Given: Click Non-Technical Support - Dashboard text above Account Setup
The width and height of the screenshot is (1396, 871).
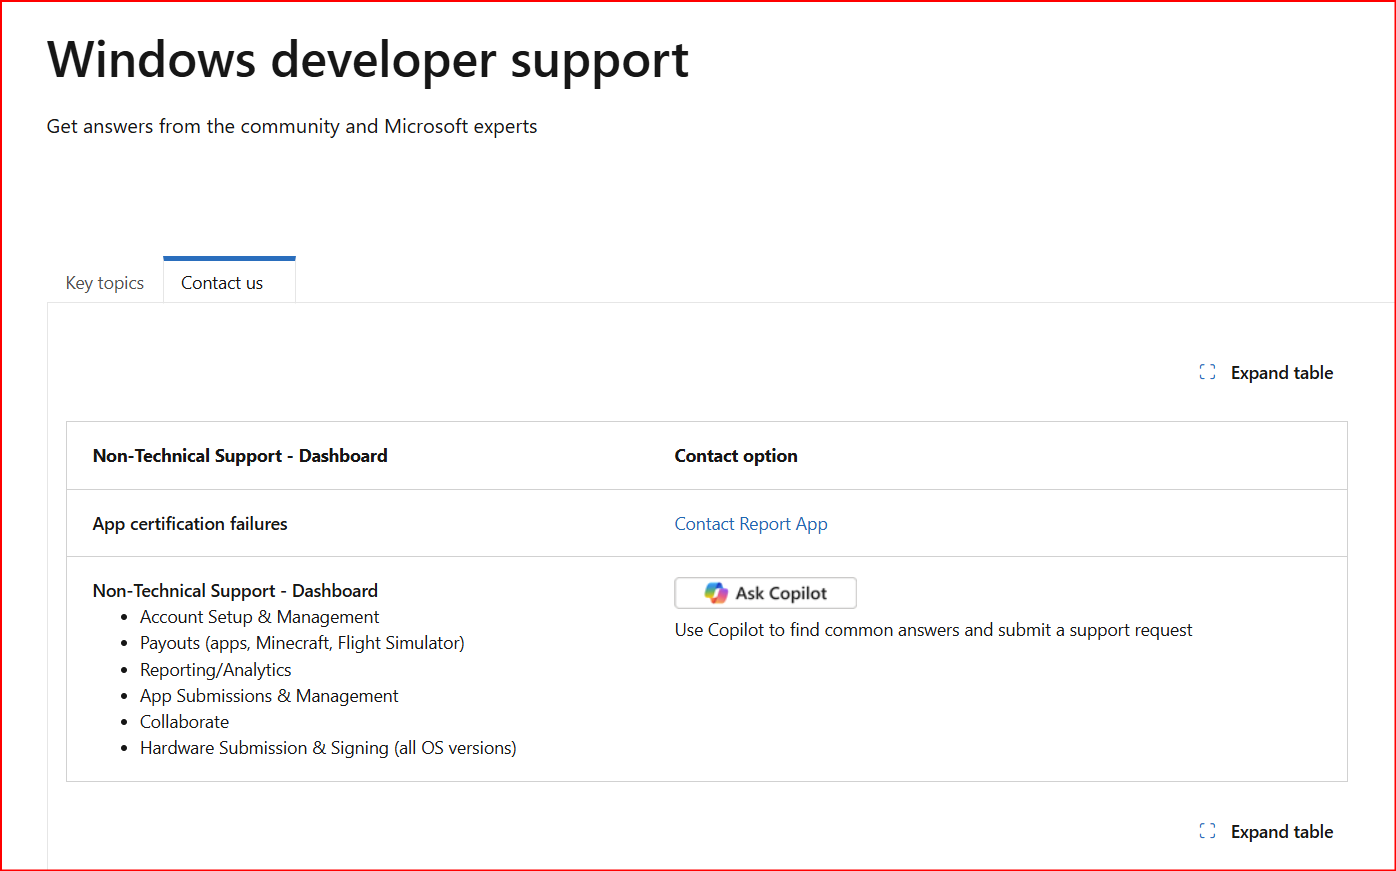Looking at the screenshot, I should pos(235,591).
